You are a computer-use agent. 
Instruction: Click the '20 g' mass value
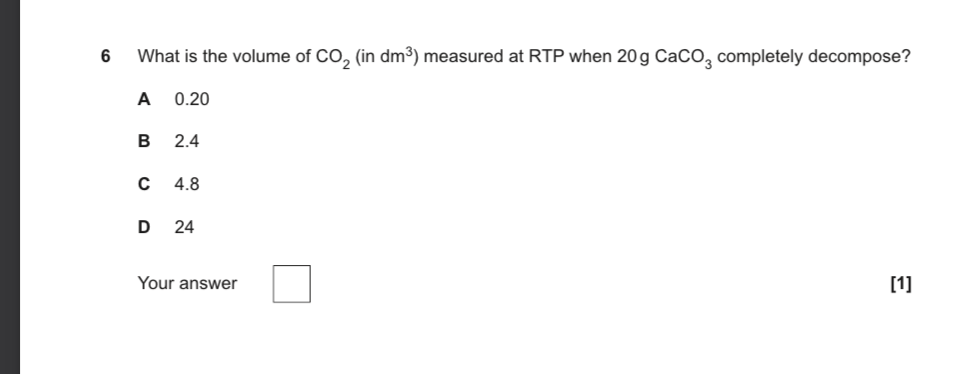click(633, 57)
